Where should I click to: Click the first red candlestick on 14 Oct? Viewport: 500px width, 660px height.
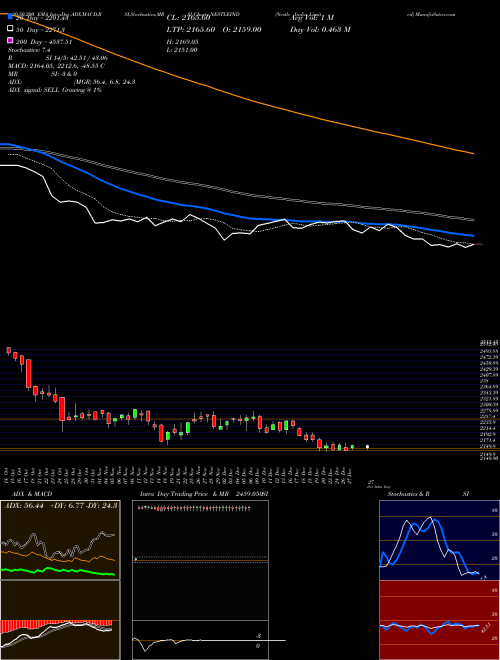(x=8, y=350)
